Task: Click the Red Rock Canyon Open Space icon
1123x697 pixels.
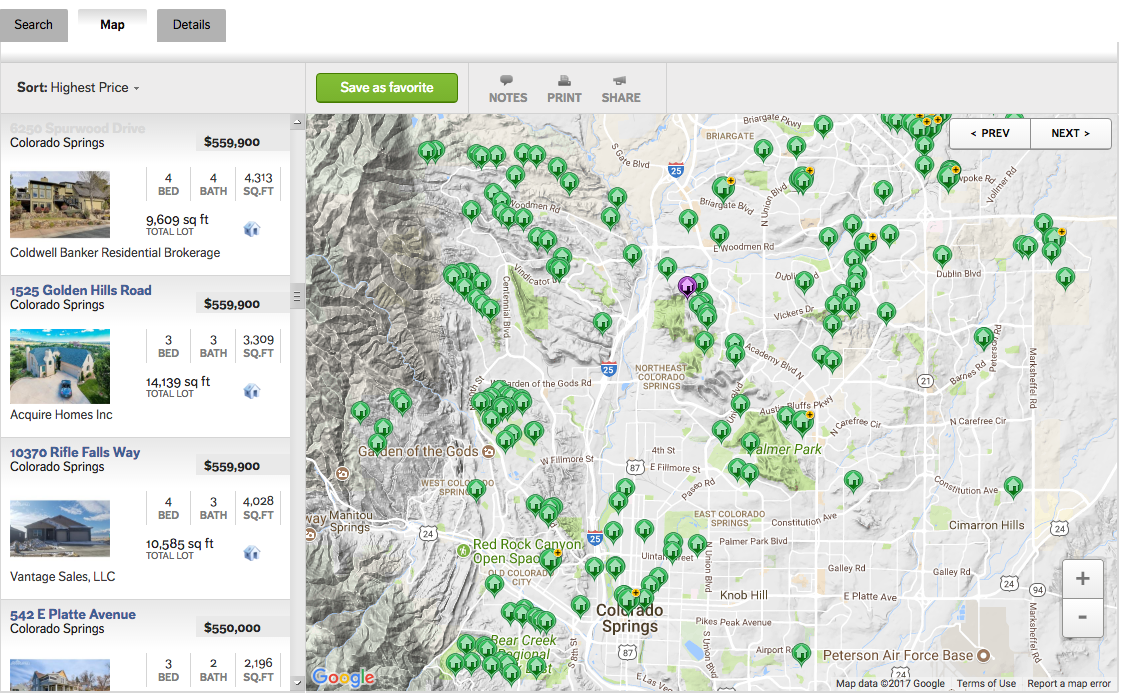Action: pos(463,550)
